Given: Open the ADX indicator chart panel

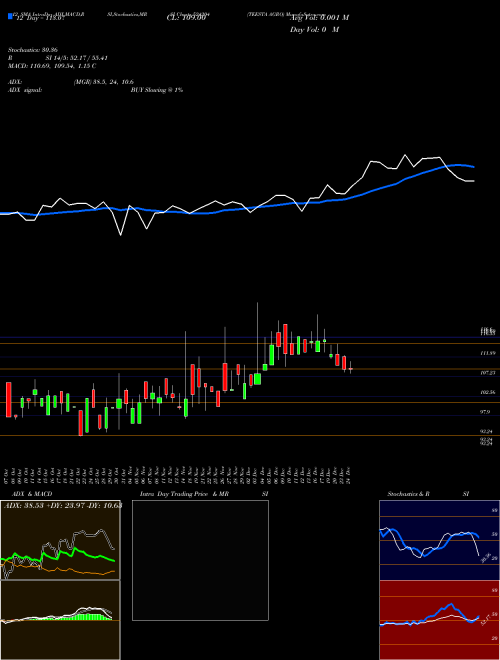Looking at the screenshot, I should point(60,540).
